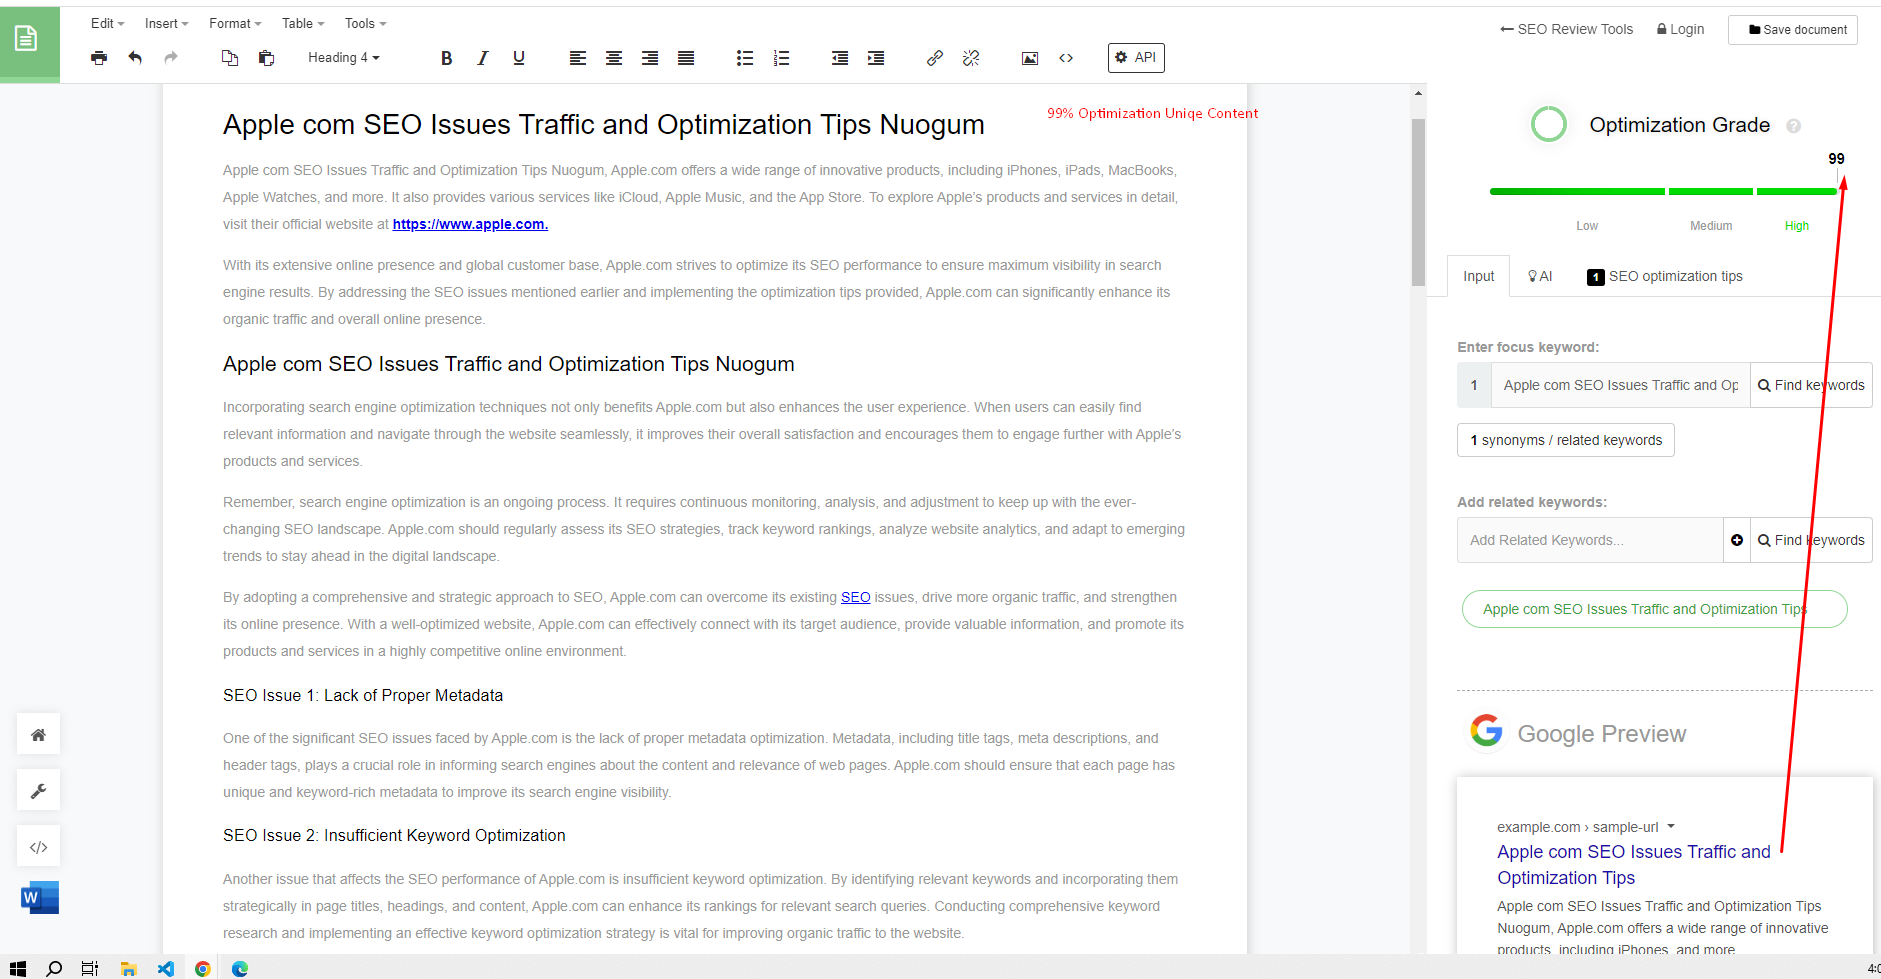
Task: Open the API settings panel
Action: (x=1135, y=57)
